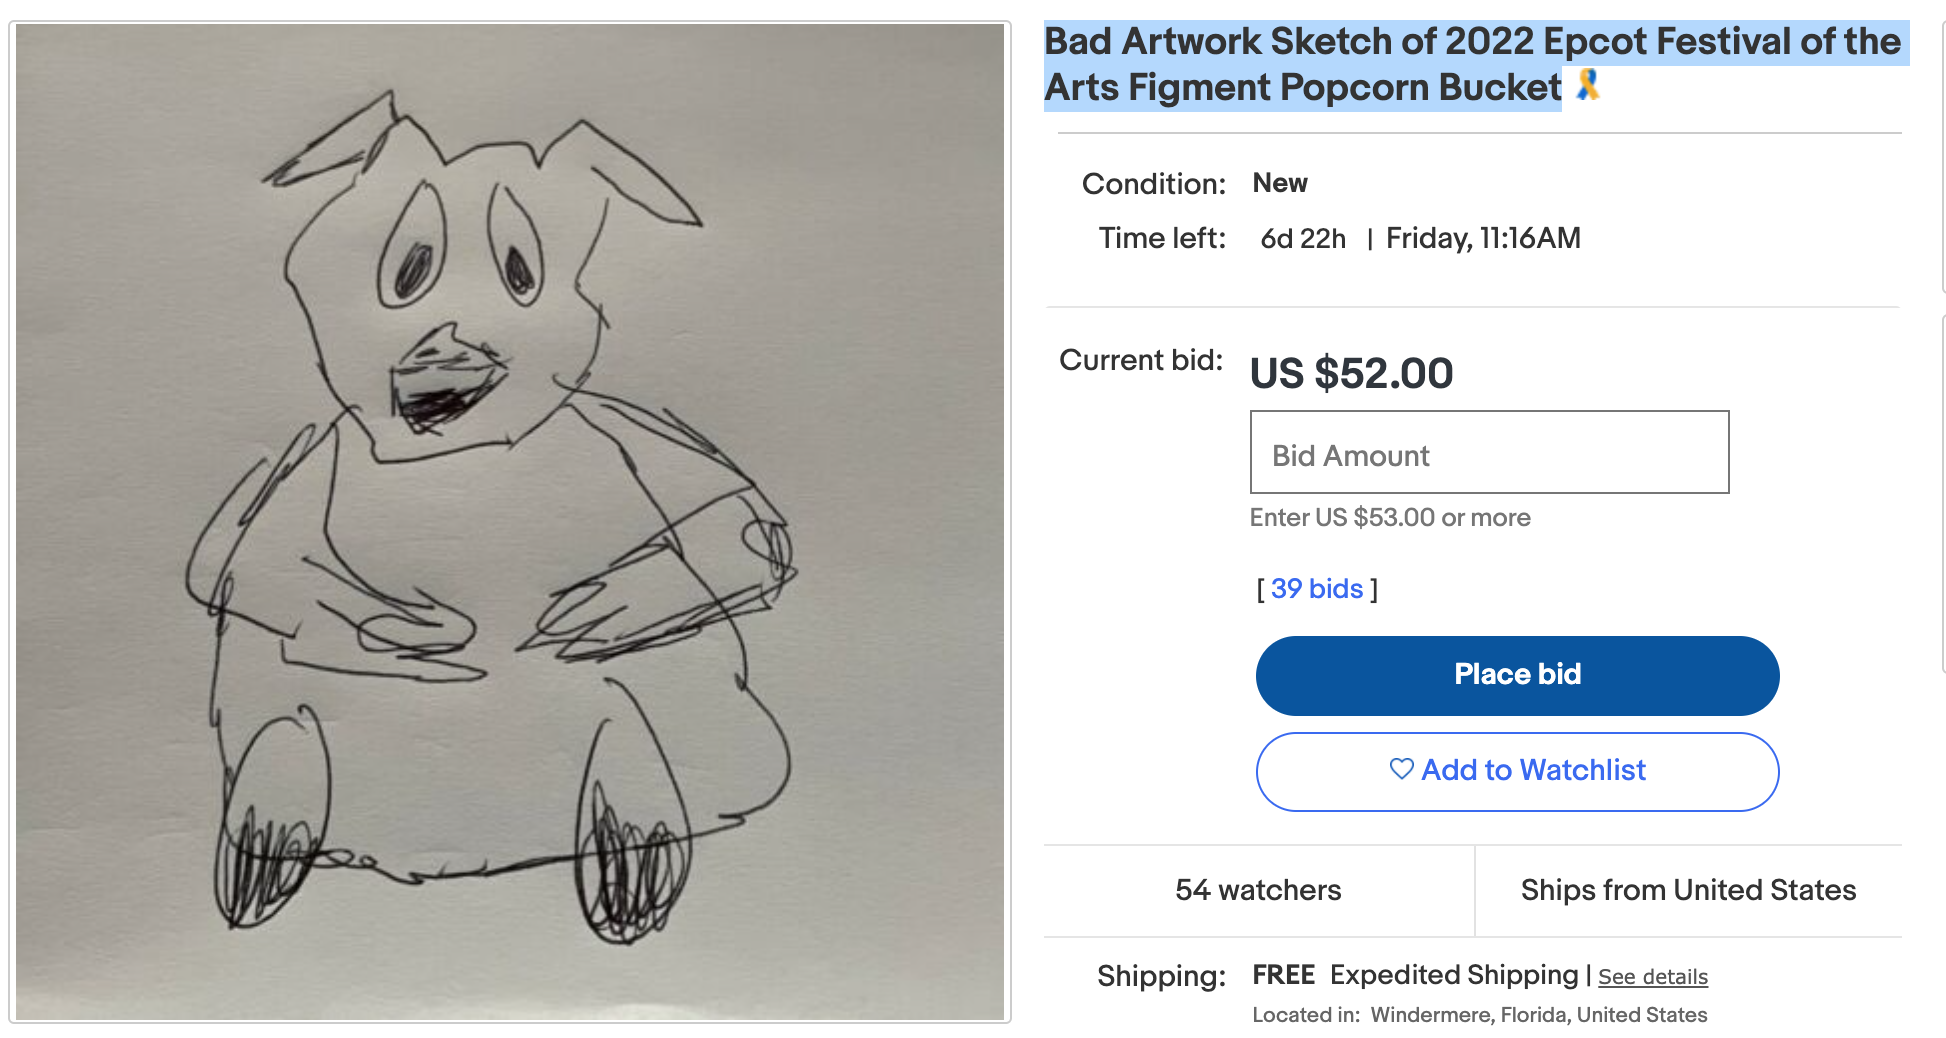Click the condition value New

(1280, 183)
